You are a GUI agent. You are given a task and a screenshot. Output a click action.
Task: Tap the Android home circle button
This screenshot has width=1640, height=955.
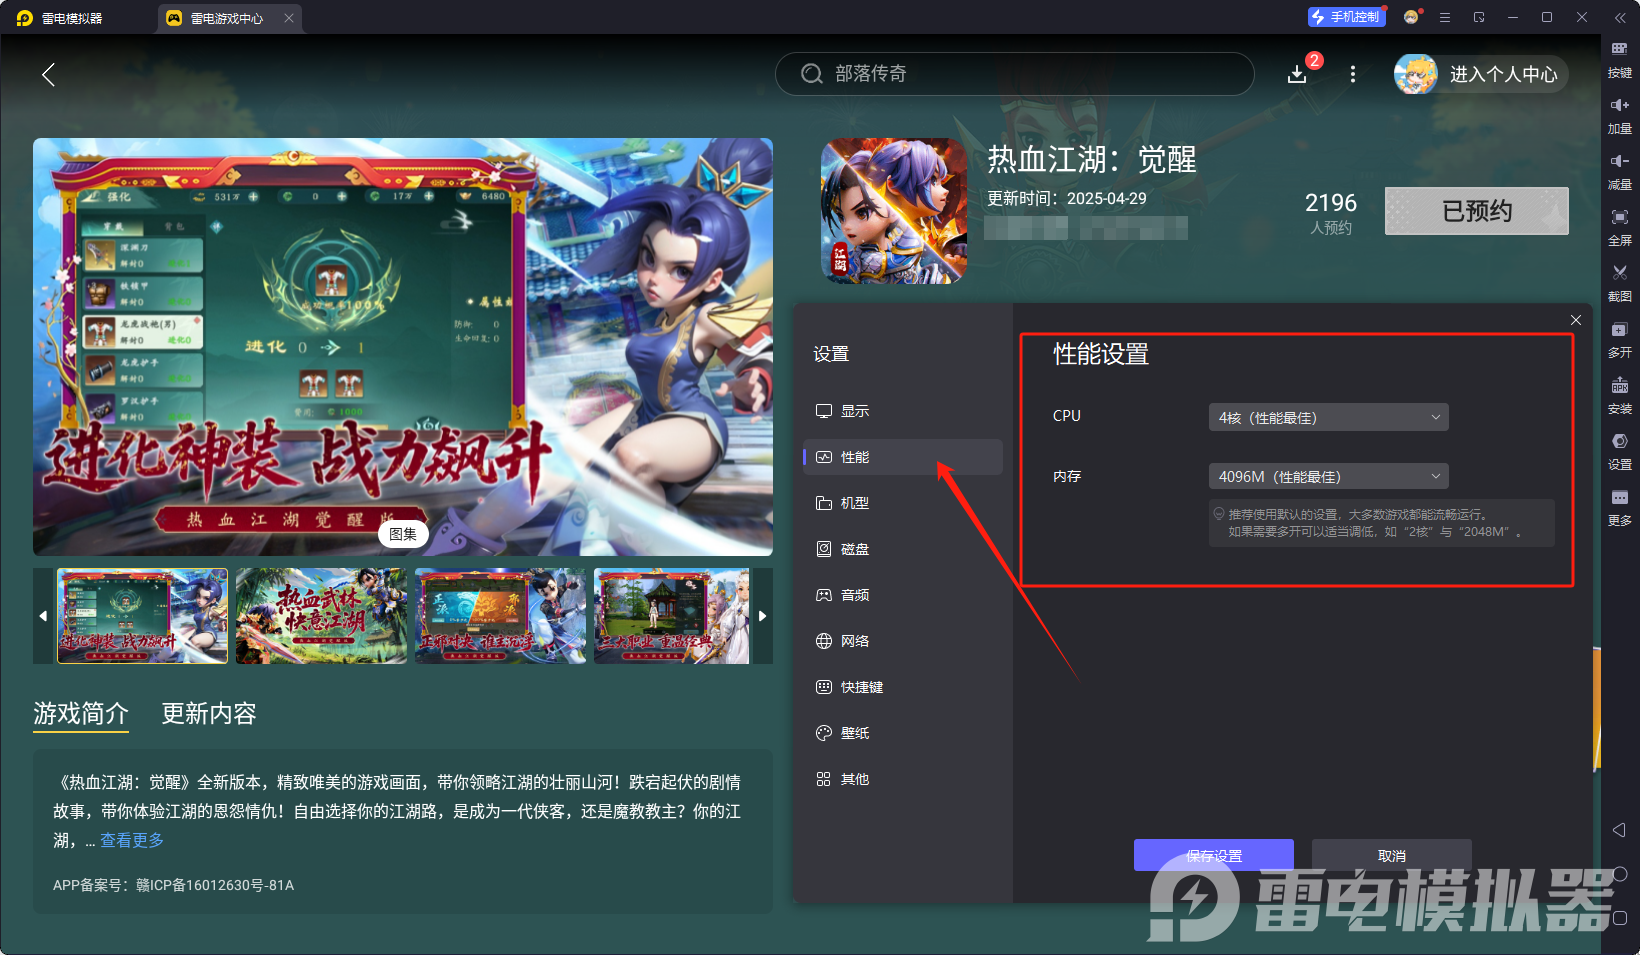coord(1620,874)
